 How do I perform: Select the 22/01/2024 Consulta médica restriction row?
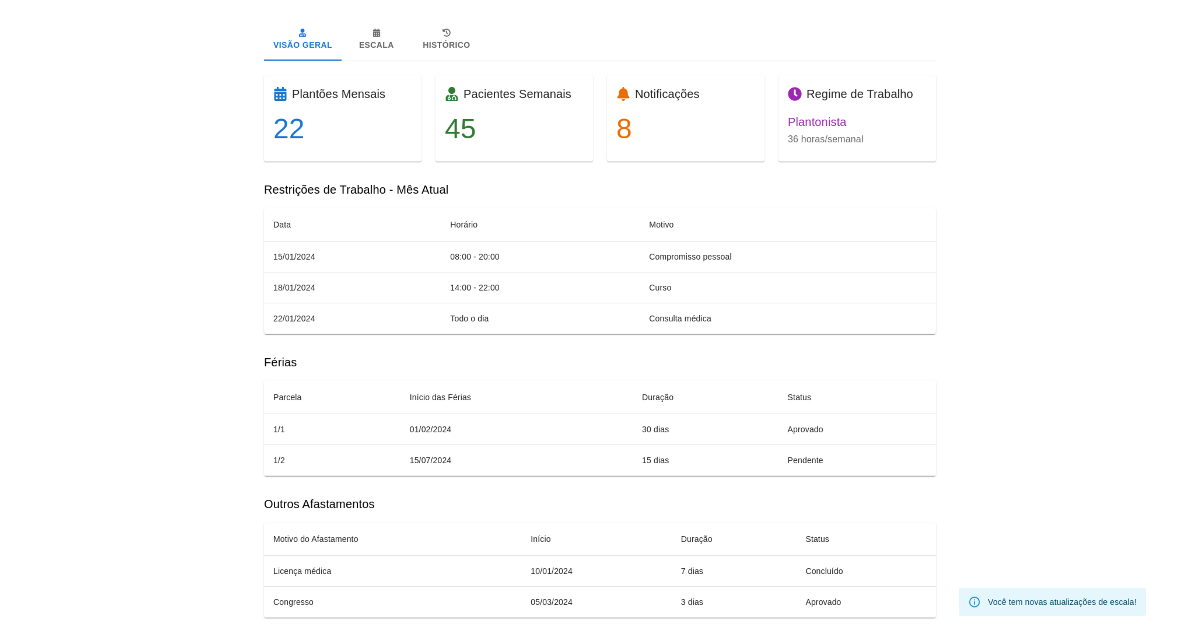click(x=600, y=318)
